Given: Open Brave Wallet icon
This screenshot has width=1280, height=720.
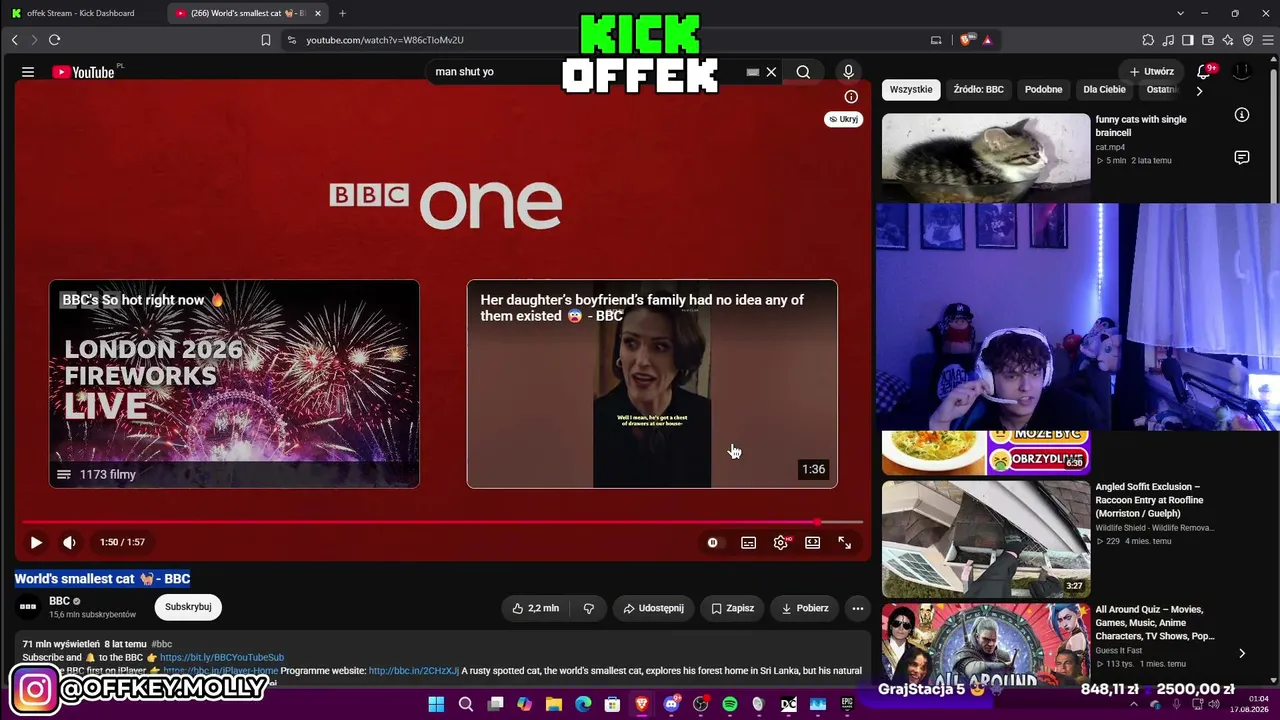Looking at the screenshot, I should coord(1208,40).
